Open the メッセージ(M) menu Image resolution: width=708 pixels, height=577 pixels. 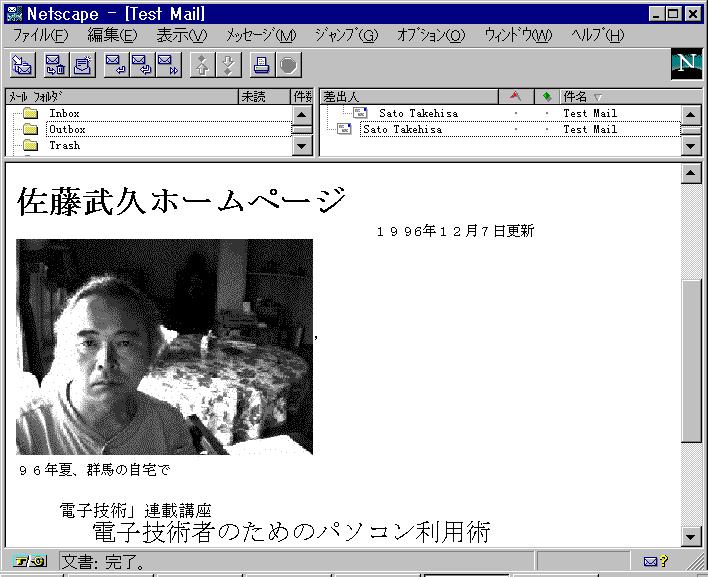260,35
